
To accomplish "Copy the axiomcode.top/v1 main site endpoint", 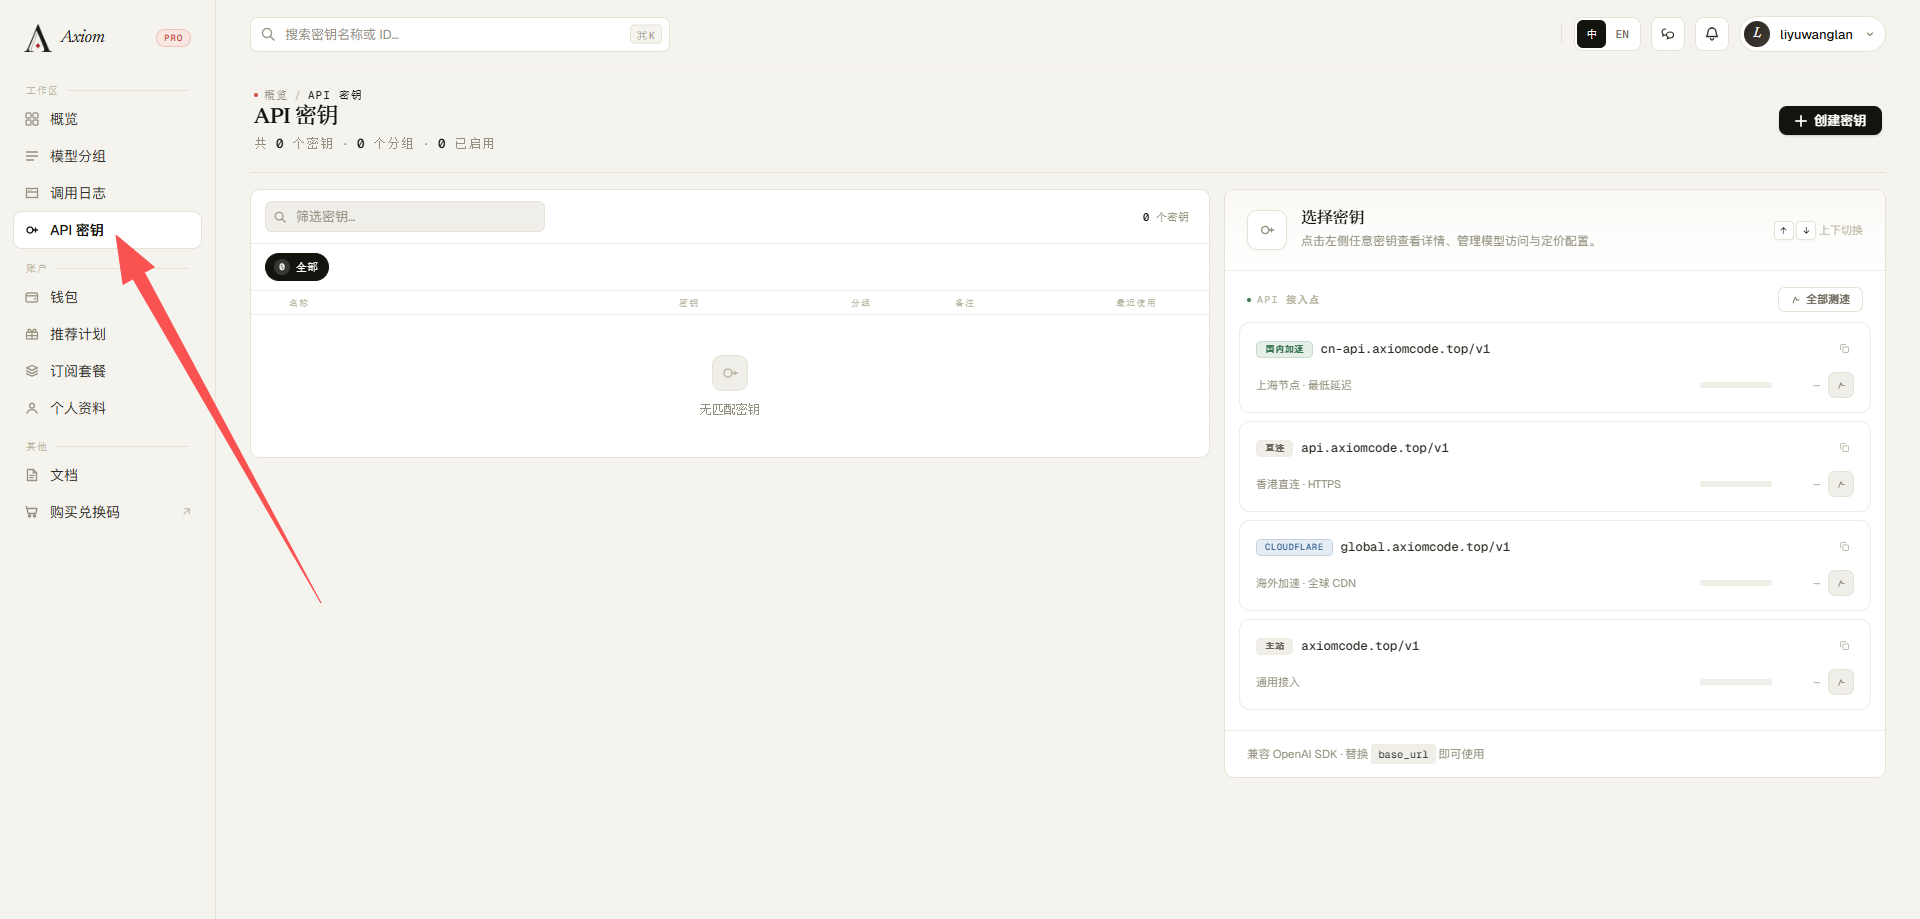I will (1844, 646).
